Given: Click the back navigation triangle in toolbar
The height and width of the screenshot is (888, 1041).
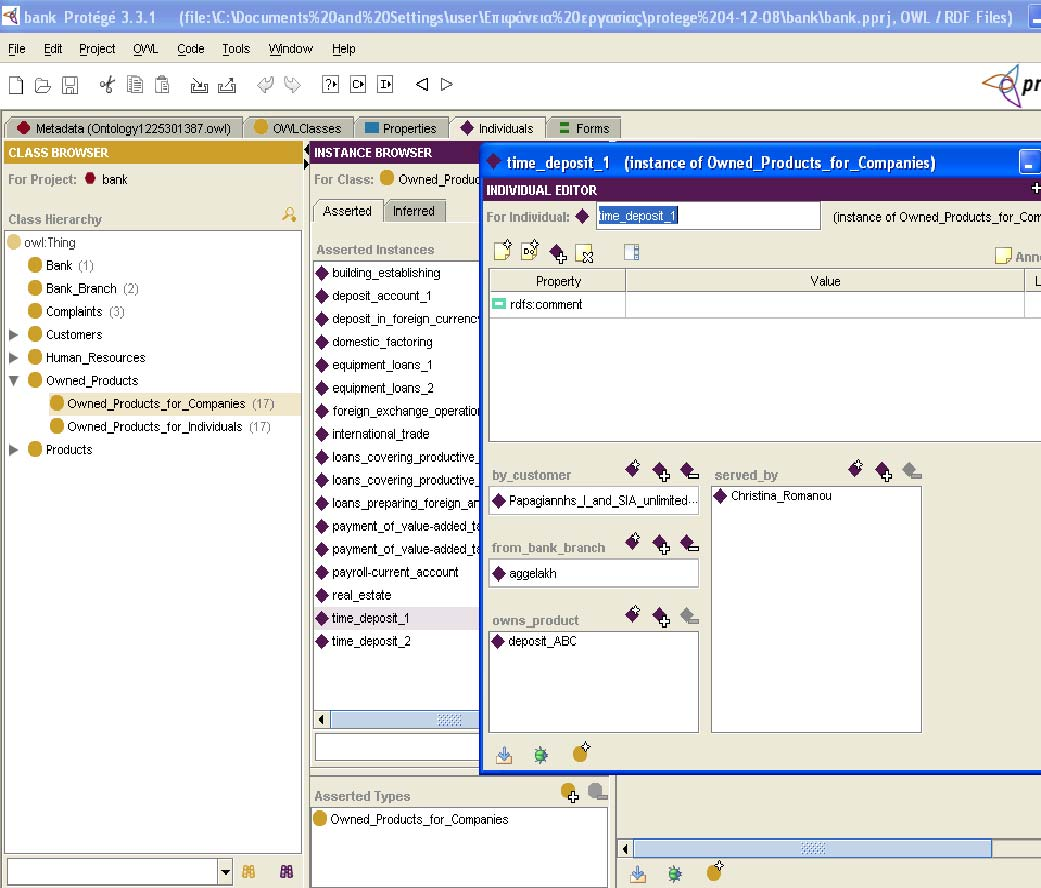Looking at the screenshot, I should (422, 84).
